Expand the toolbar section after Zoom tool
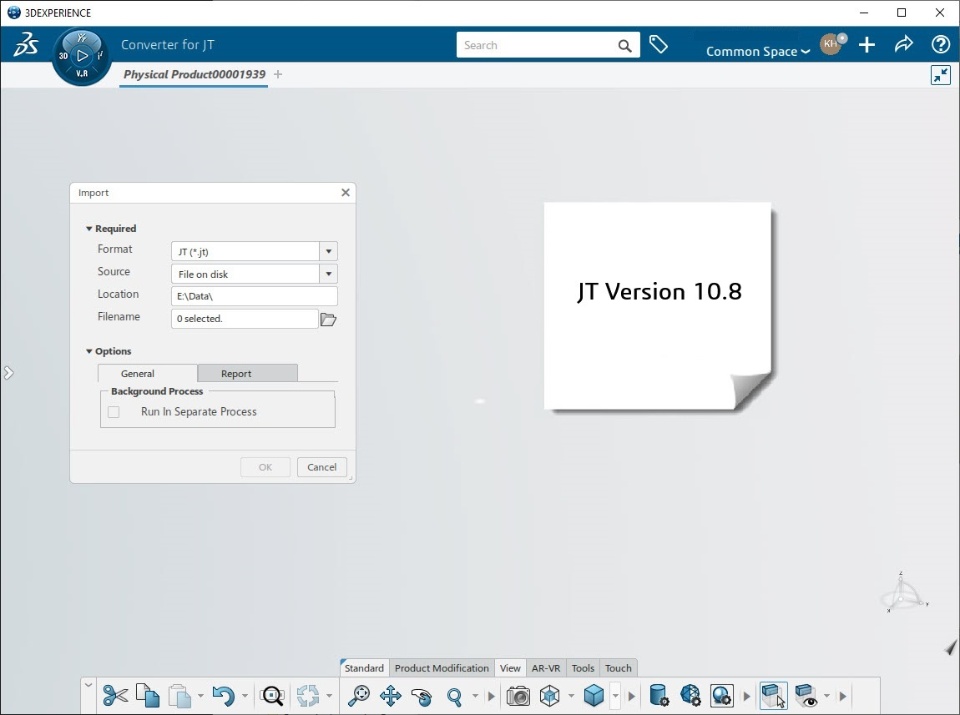 [491, 696]
